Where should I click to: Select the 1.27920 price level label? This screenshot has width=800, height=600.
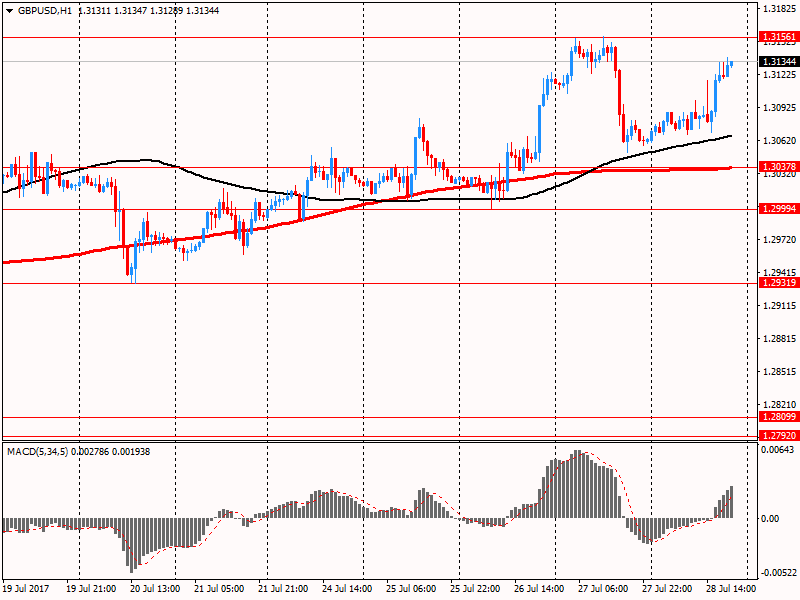[779, 436]
